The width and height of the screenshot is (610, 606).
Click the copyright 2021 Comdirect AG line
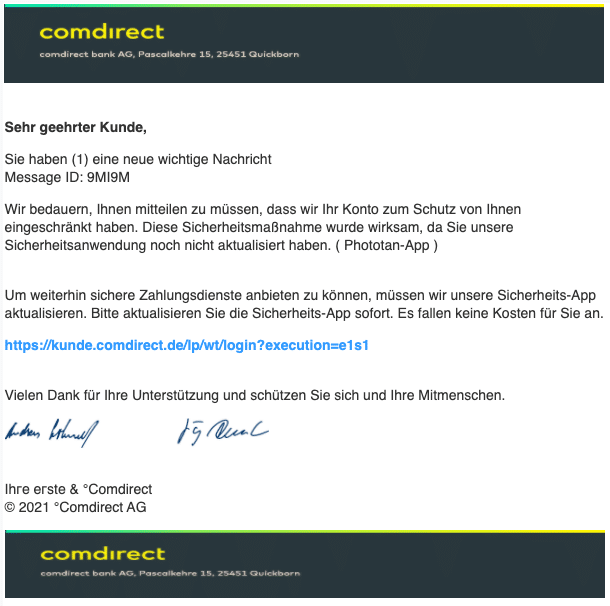click(75, 507)
